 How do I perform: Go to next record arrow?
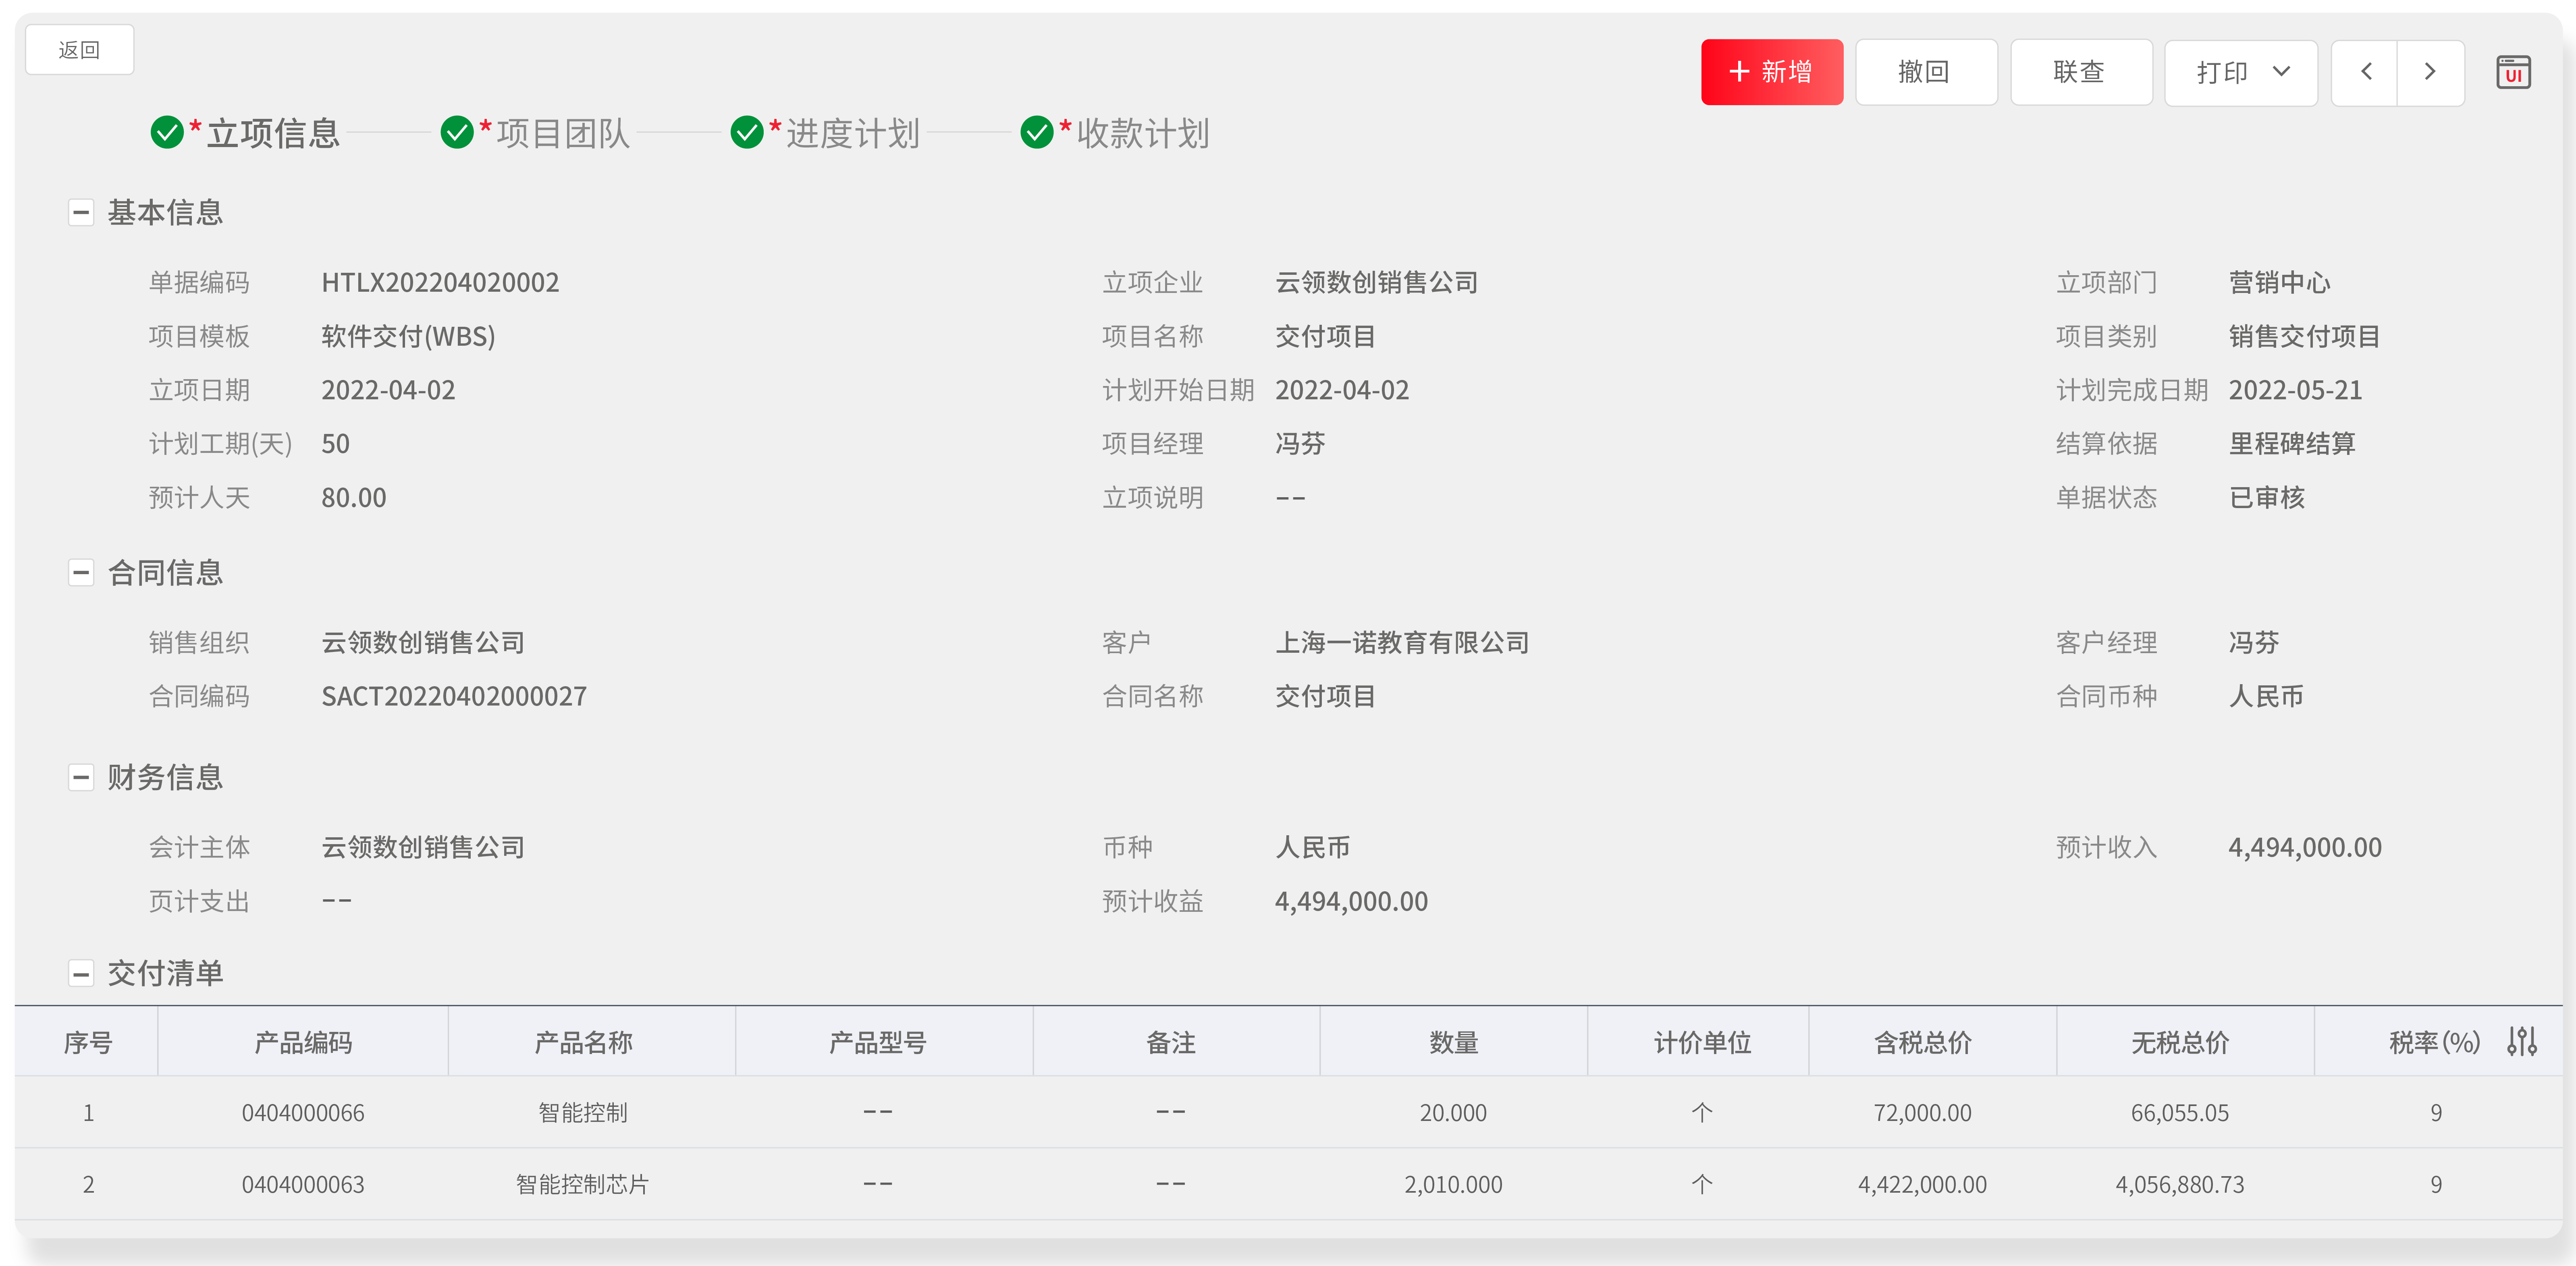[2430, 72]
